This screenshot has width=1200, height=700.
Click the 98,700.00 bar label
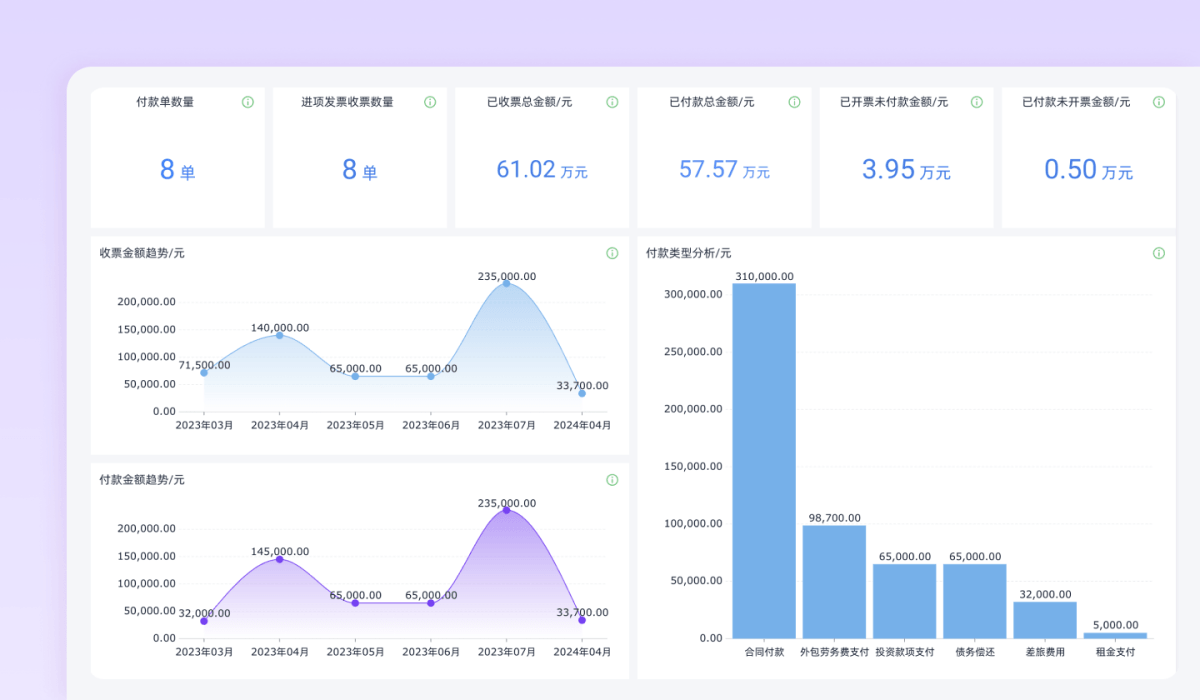(x=834, y=518)
